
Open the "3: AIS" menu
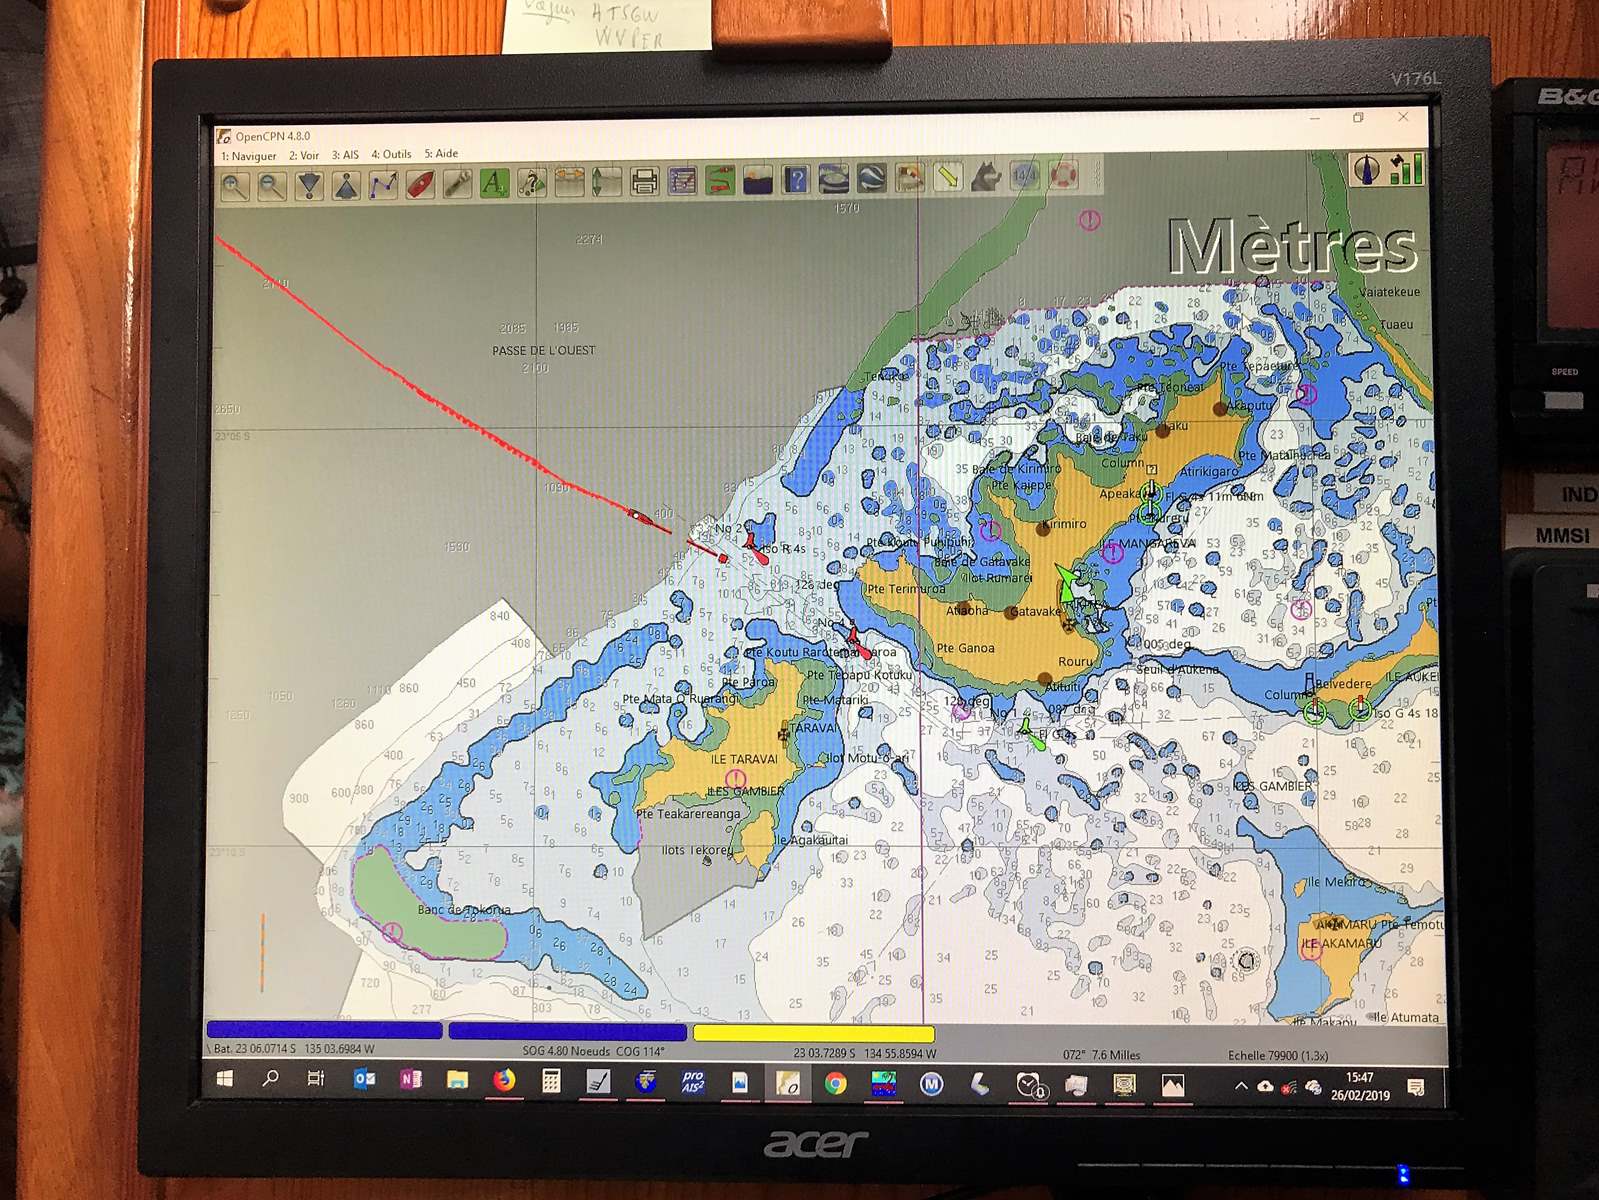[345, 155]
